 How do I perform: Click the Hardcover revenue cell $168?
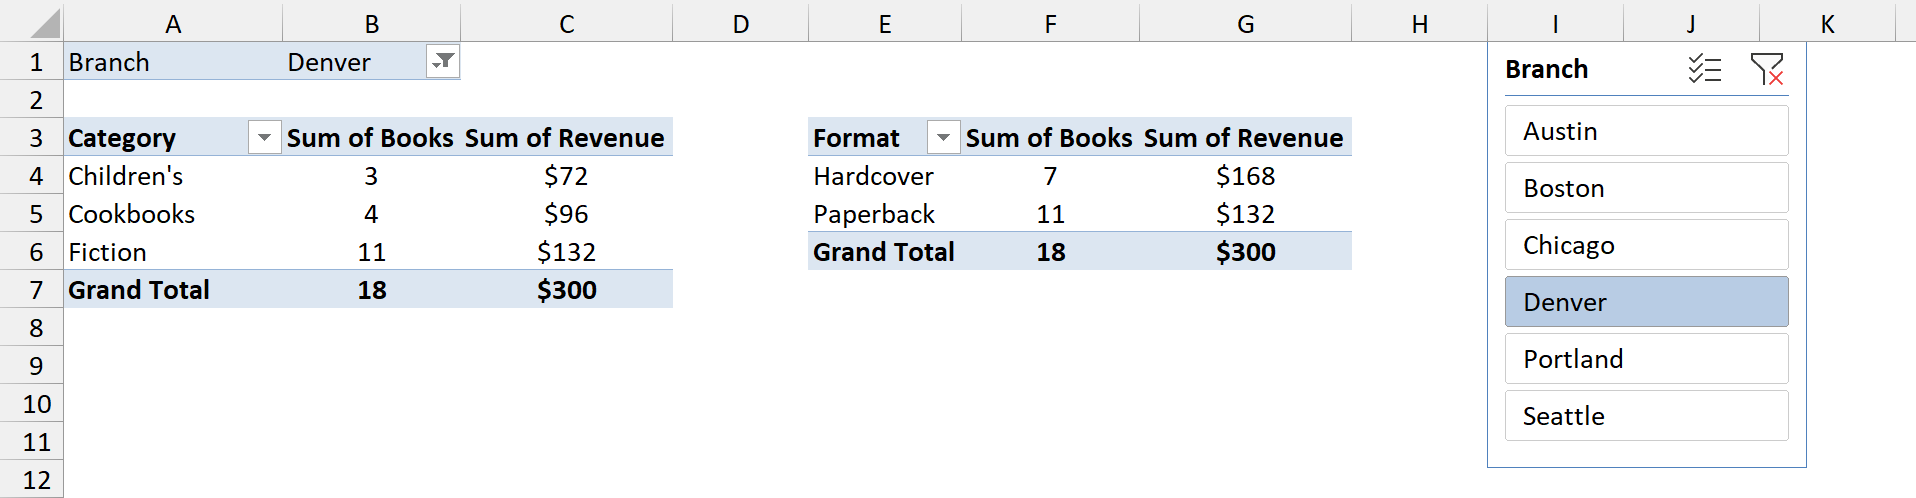[x=1245, y=176]
